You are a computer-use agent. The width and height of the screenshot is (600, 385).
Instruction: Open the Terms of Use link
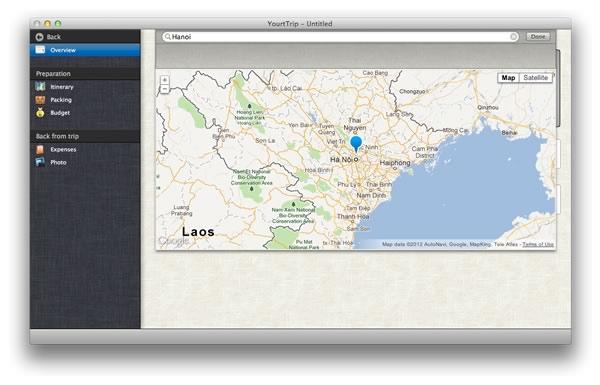click(538, 244)
